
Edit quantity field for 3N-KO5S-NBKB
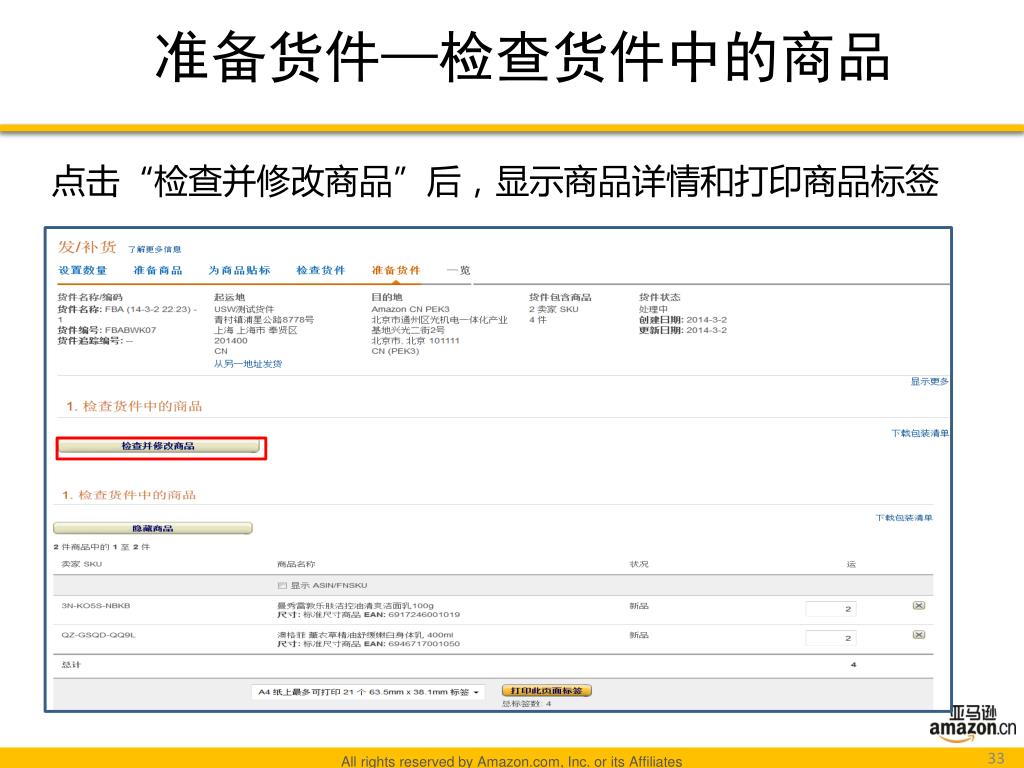[831, 609]
